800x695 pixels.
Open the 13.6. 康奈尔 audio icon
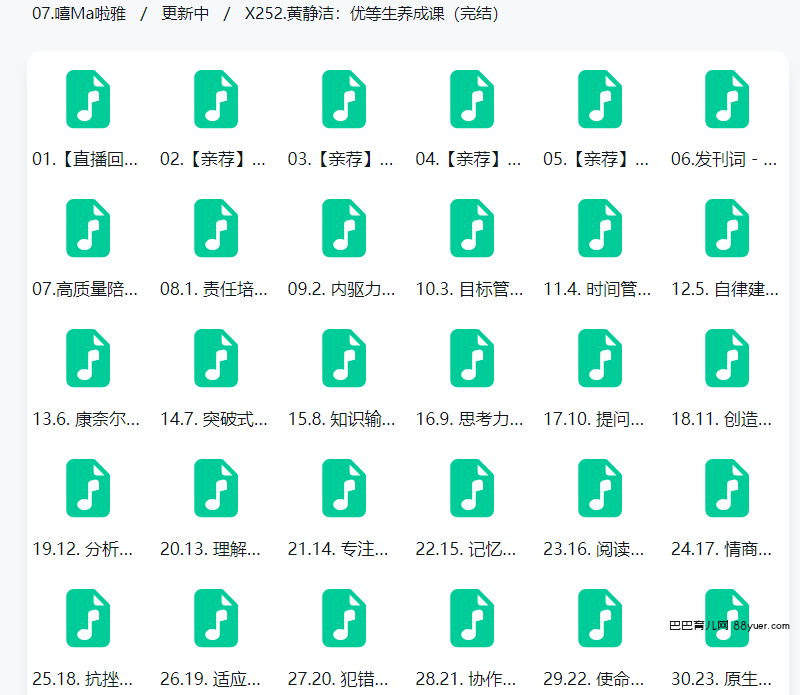tap(88, 358)
